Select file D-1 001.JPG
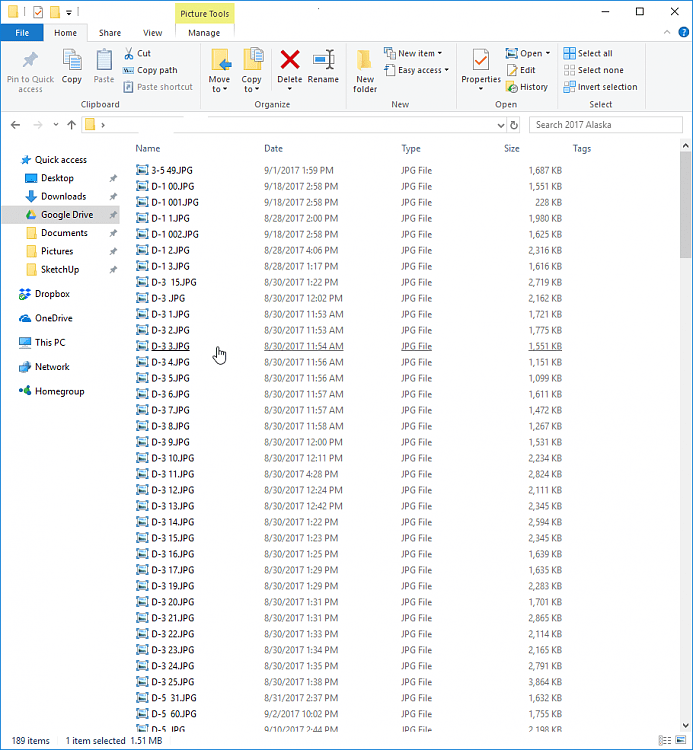 175,202
